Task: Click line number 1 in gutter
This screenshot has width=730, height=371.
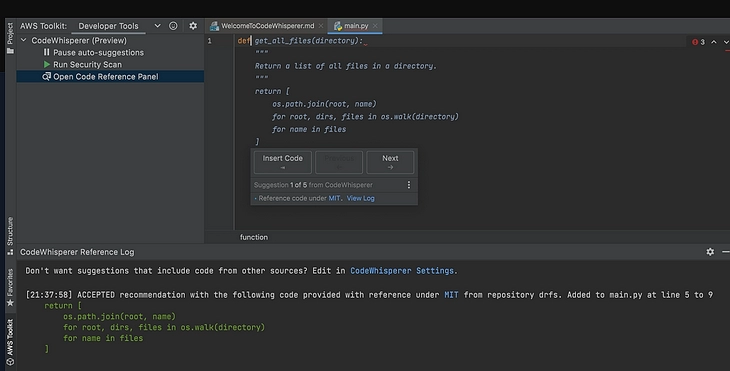Action: [x=210, y=41]
